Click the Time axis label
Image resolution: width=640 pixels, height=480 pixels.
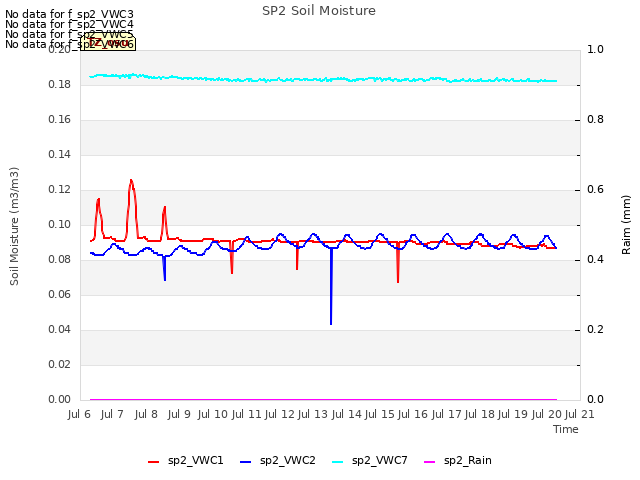pos(566,429)
